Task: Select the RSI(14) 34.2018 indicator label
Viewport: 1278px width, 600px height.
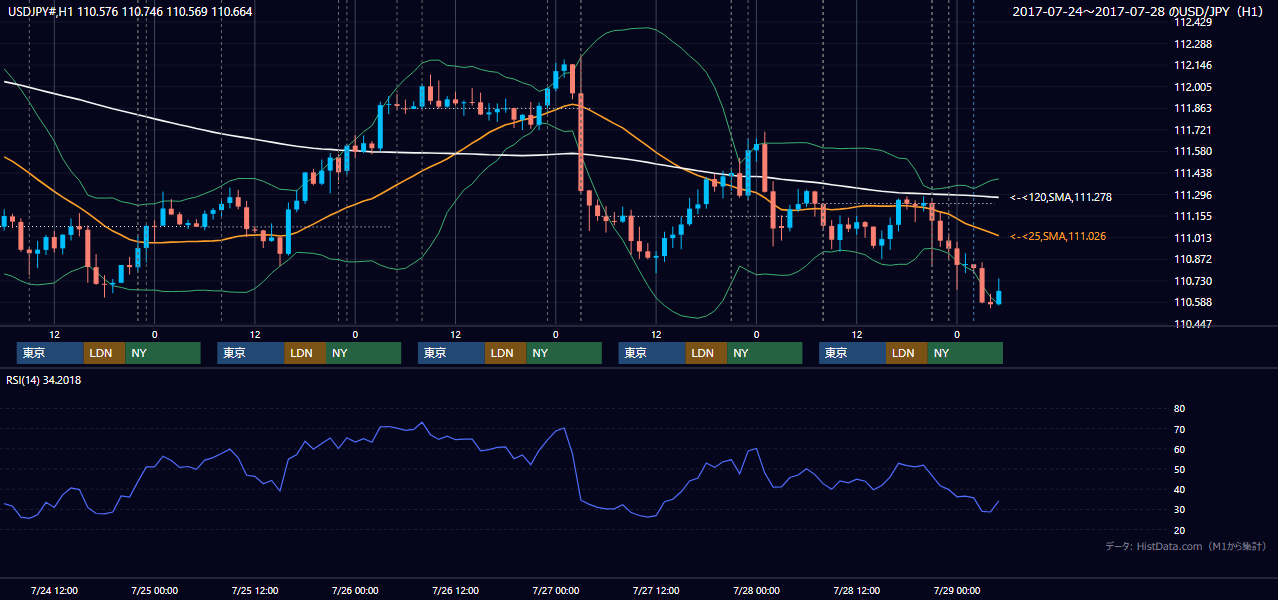Action: pos(43,380)
